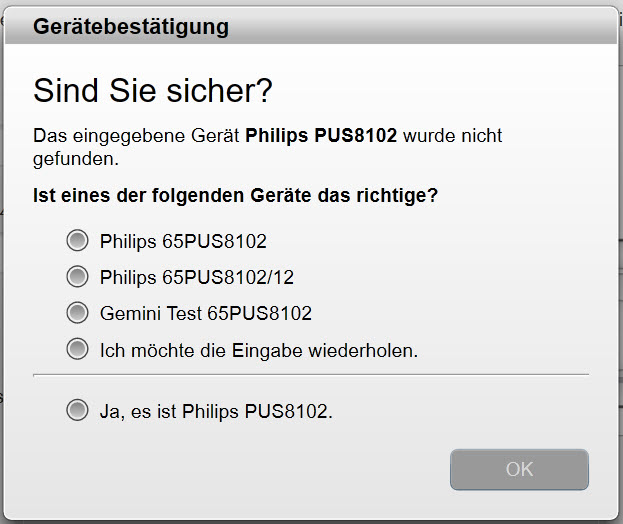Click the horizontal separator line above the last option
This screenshot has height=524, width=623.
click(x=311, y=375)
